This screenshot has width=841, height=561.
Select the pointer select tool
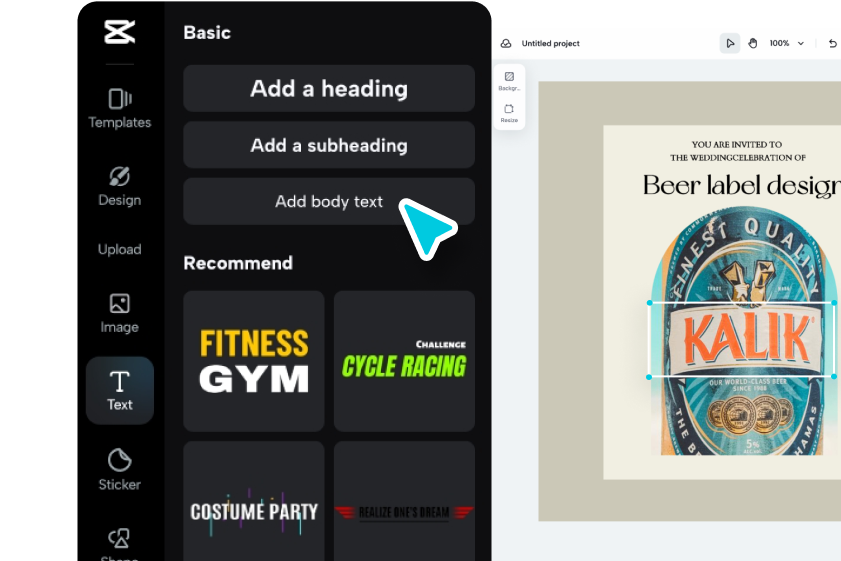point(729,43)
